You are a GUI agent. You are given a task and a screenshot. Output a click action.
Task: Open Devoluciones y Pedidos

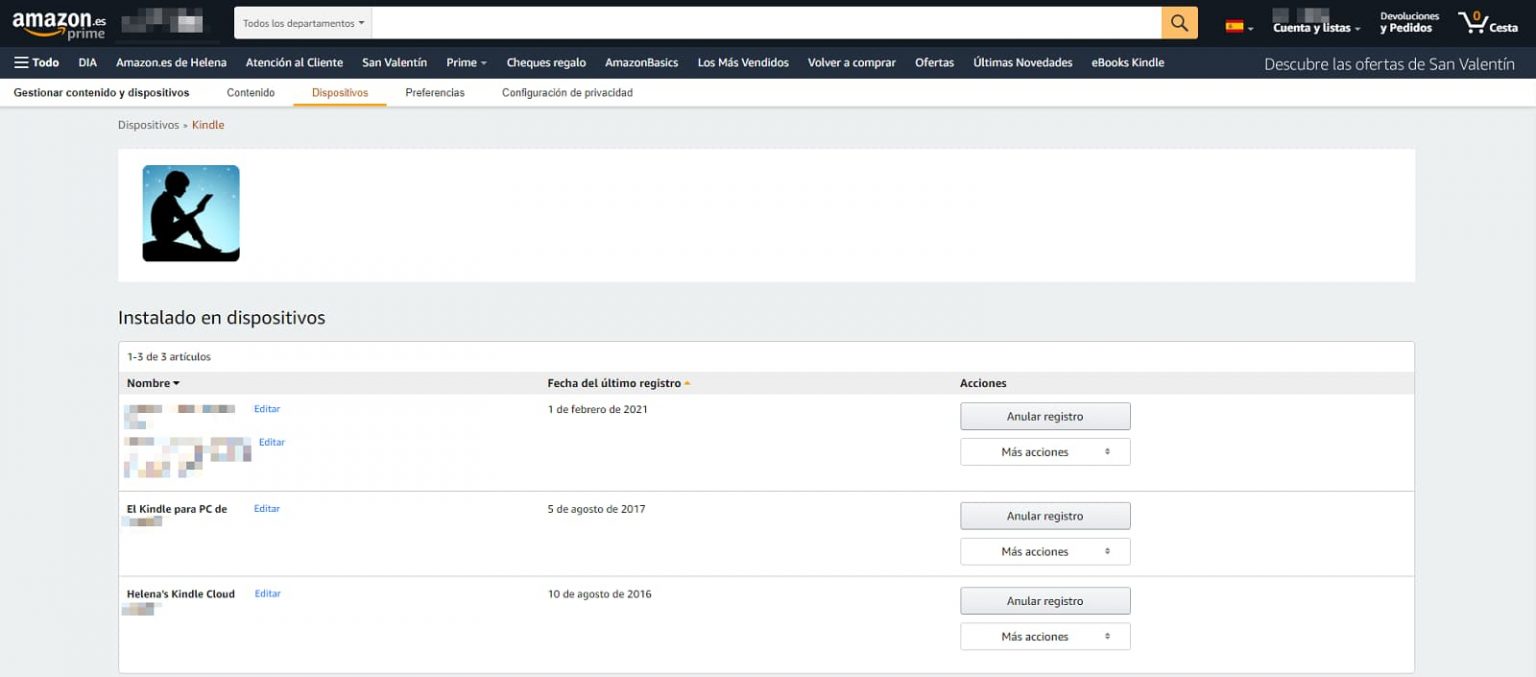pos(1408,22)
